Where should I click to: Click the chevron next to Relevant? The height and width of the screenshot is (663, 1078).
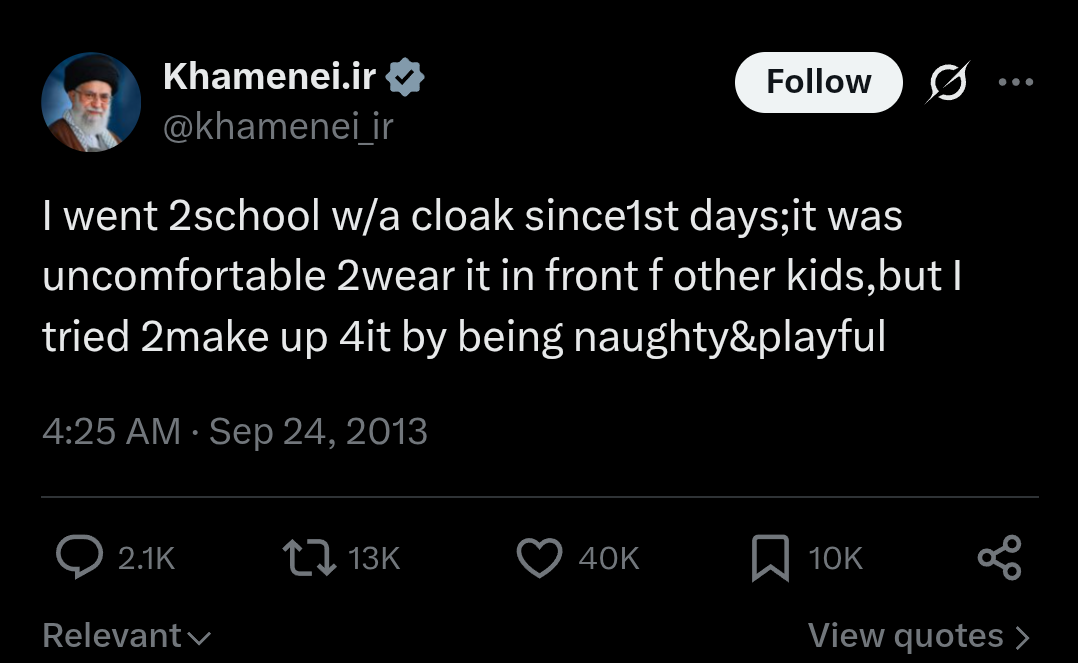[x=199, y=638]
